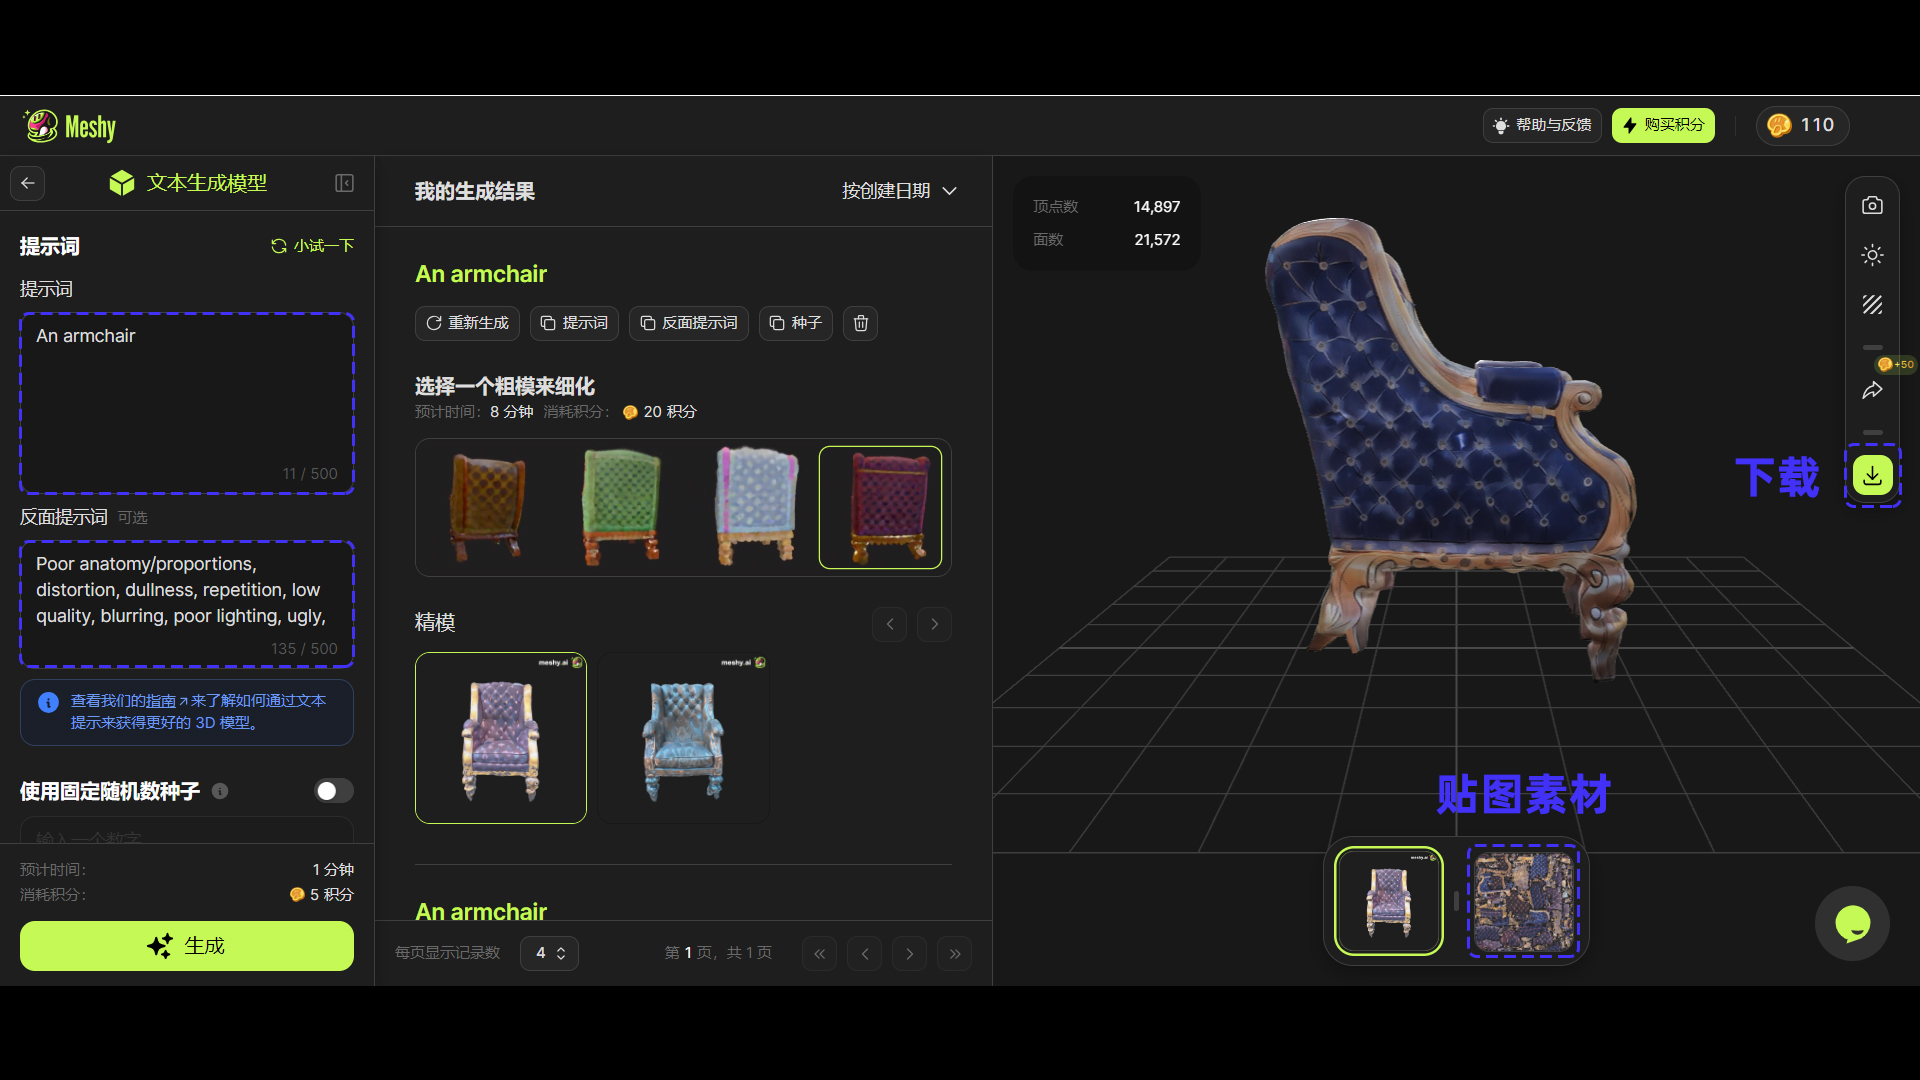The image size is (1920, 1080).
Task: Open the 按创建日期 sort dropdown
Action: [898, 190]
